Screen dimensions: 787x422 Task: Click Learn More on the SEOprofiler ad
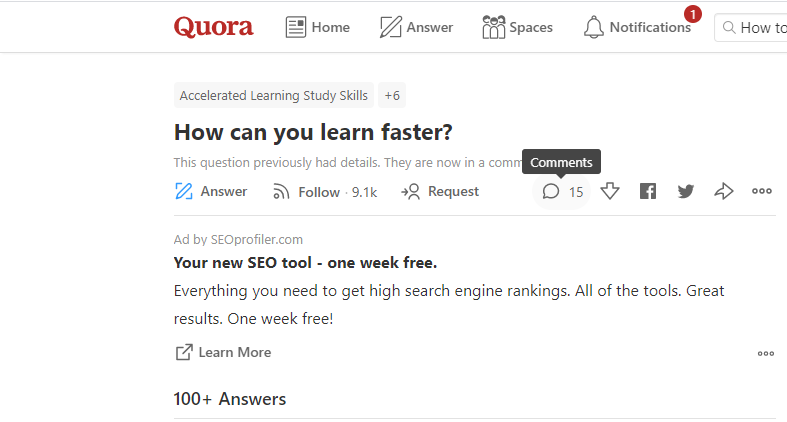223,352
